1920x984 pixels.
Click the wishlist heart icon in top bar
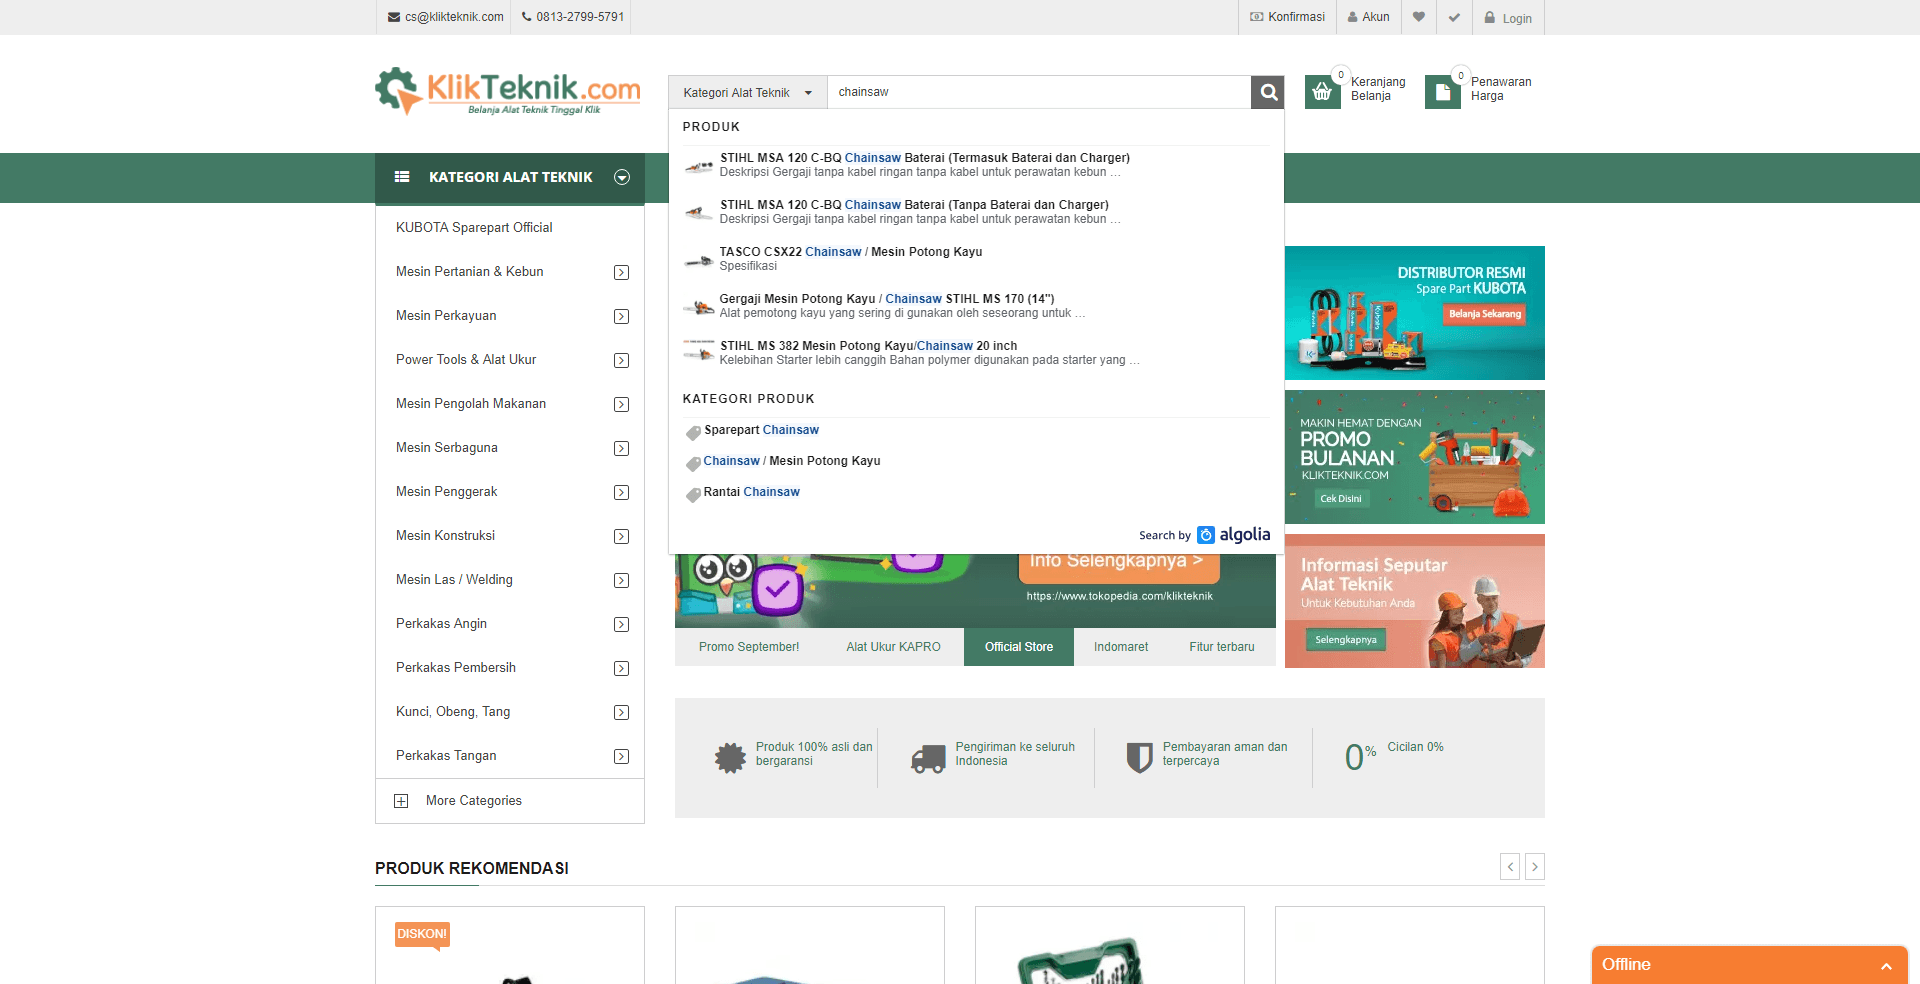(x=1418, y=17)
